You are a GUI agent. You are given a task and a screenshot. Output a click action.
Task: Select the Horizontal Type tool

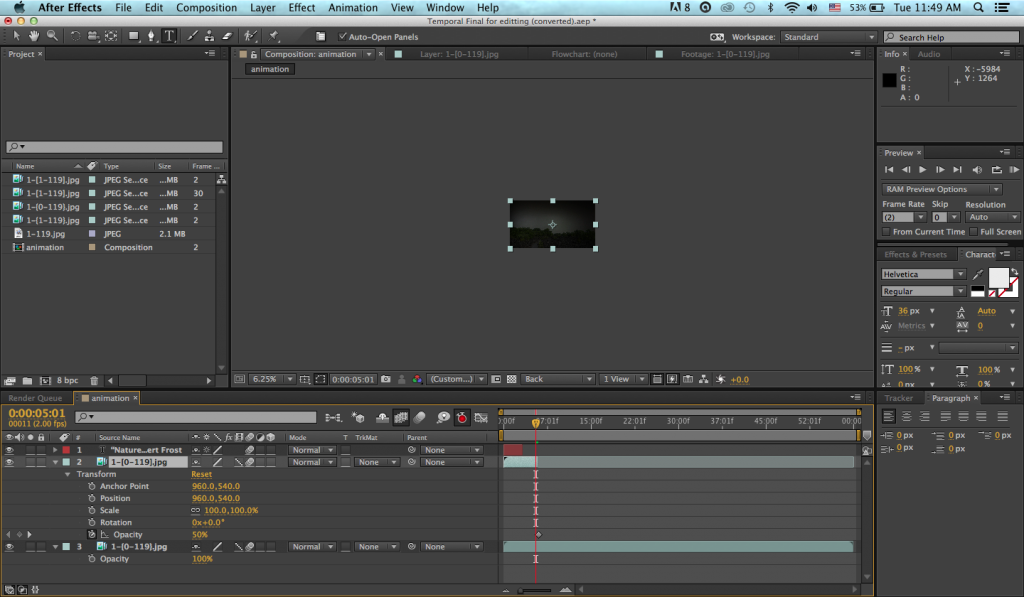click(169, 36)
